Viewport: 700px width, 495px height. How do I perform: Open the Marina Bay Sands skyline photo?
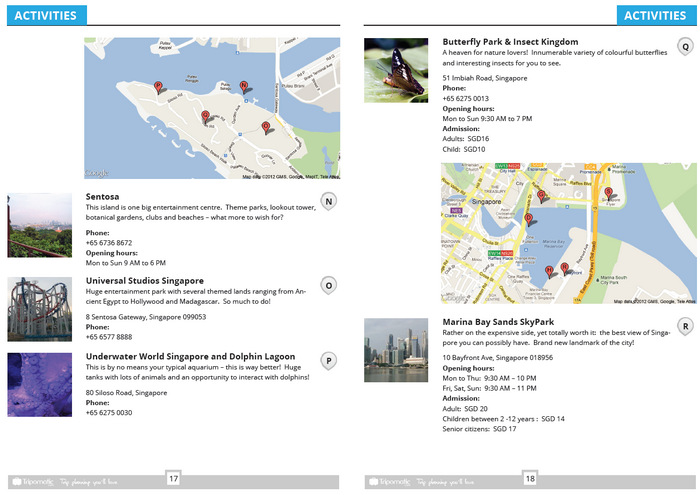(x=397, y=350)
